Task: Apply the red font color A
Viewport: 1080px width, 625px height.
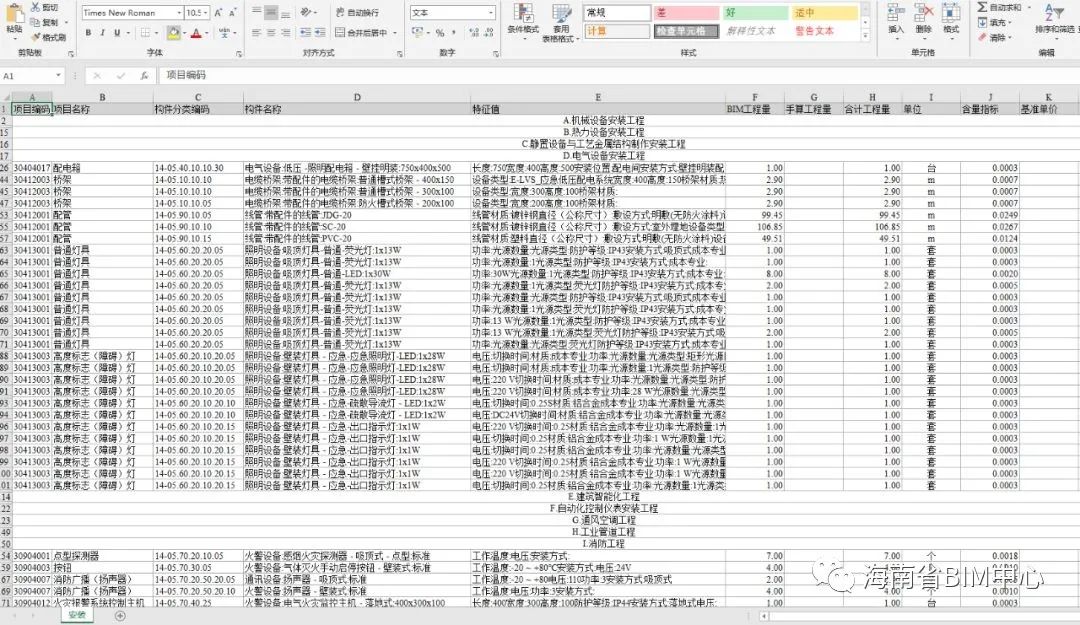Action: [196, 32]
